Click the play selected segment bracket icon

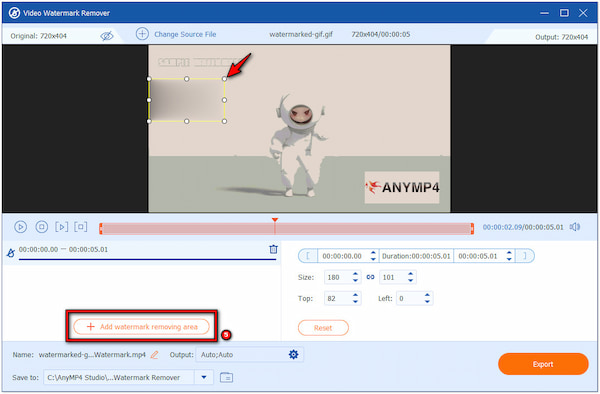(x=81, y=227)
